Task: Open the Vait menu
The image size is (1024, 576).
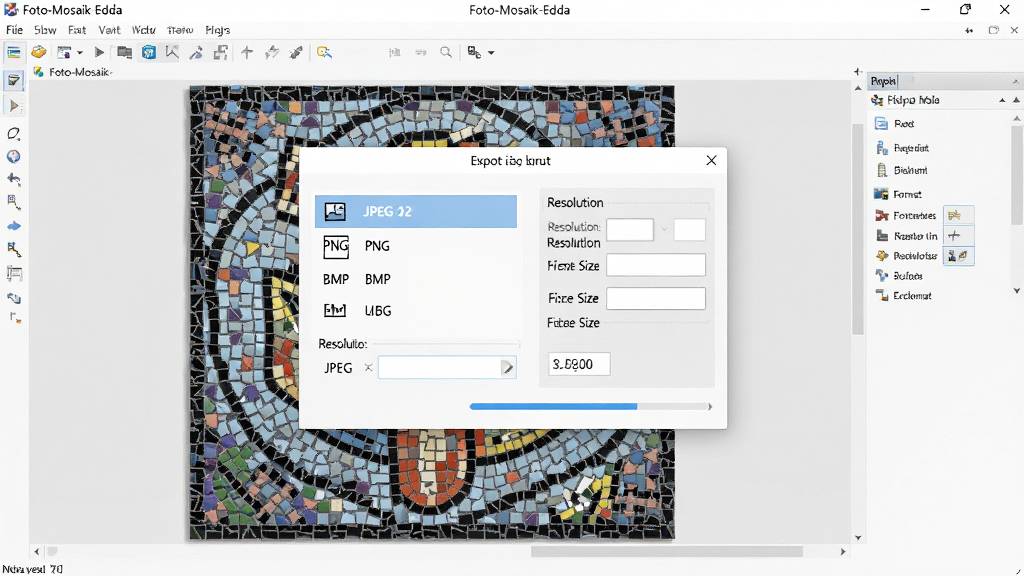Action: [109, 30]
